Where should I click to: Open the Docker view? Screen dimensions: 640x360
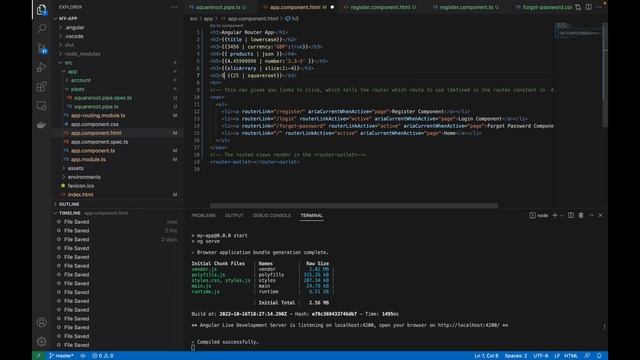(x=42, y=125)
